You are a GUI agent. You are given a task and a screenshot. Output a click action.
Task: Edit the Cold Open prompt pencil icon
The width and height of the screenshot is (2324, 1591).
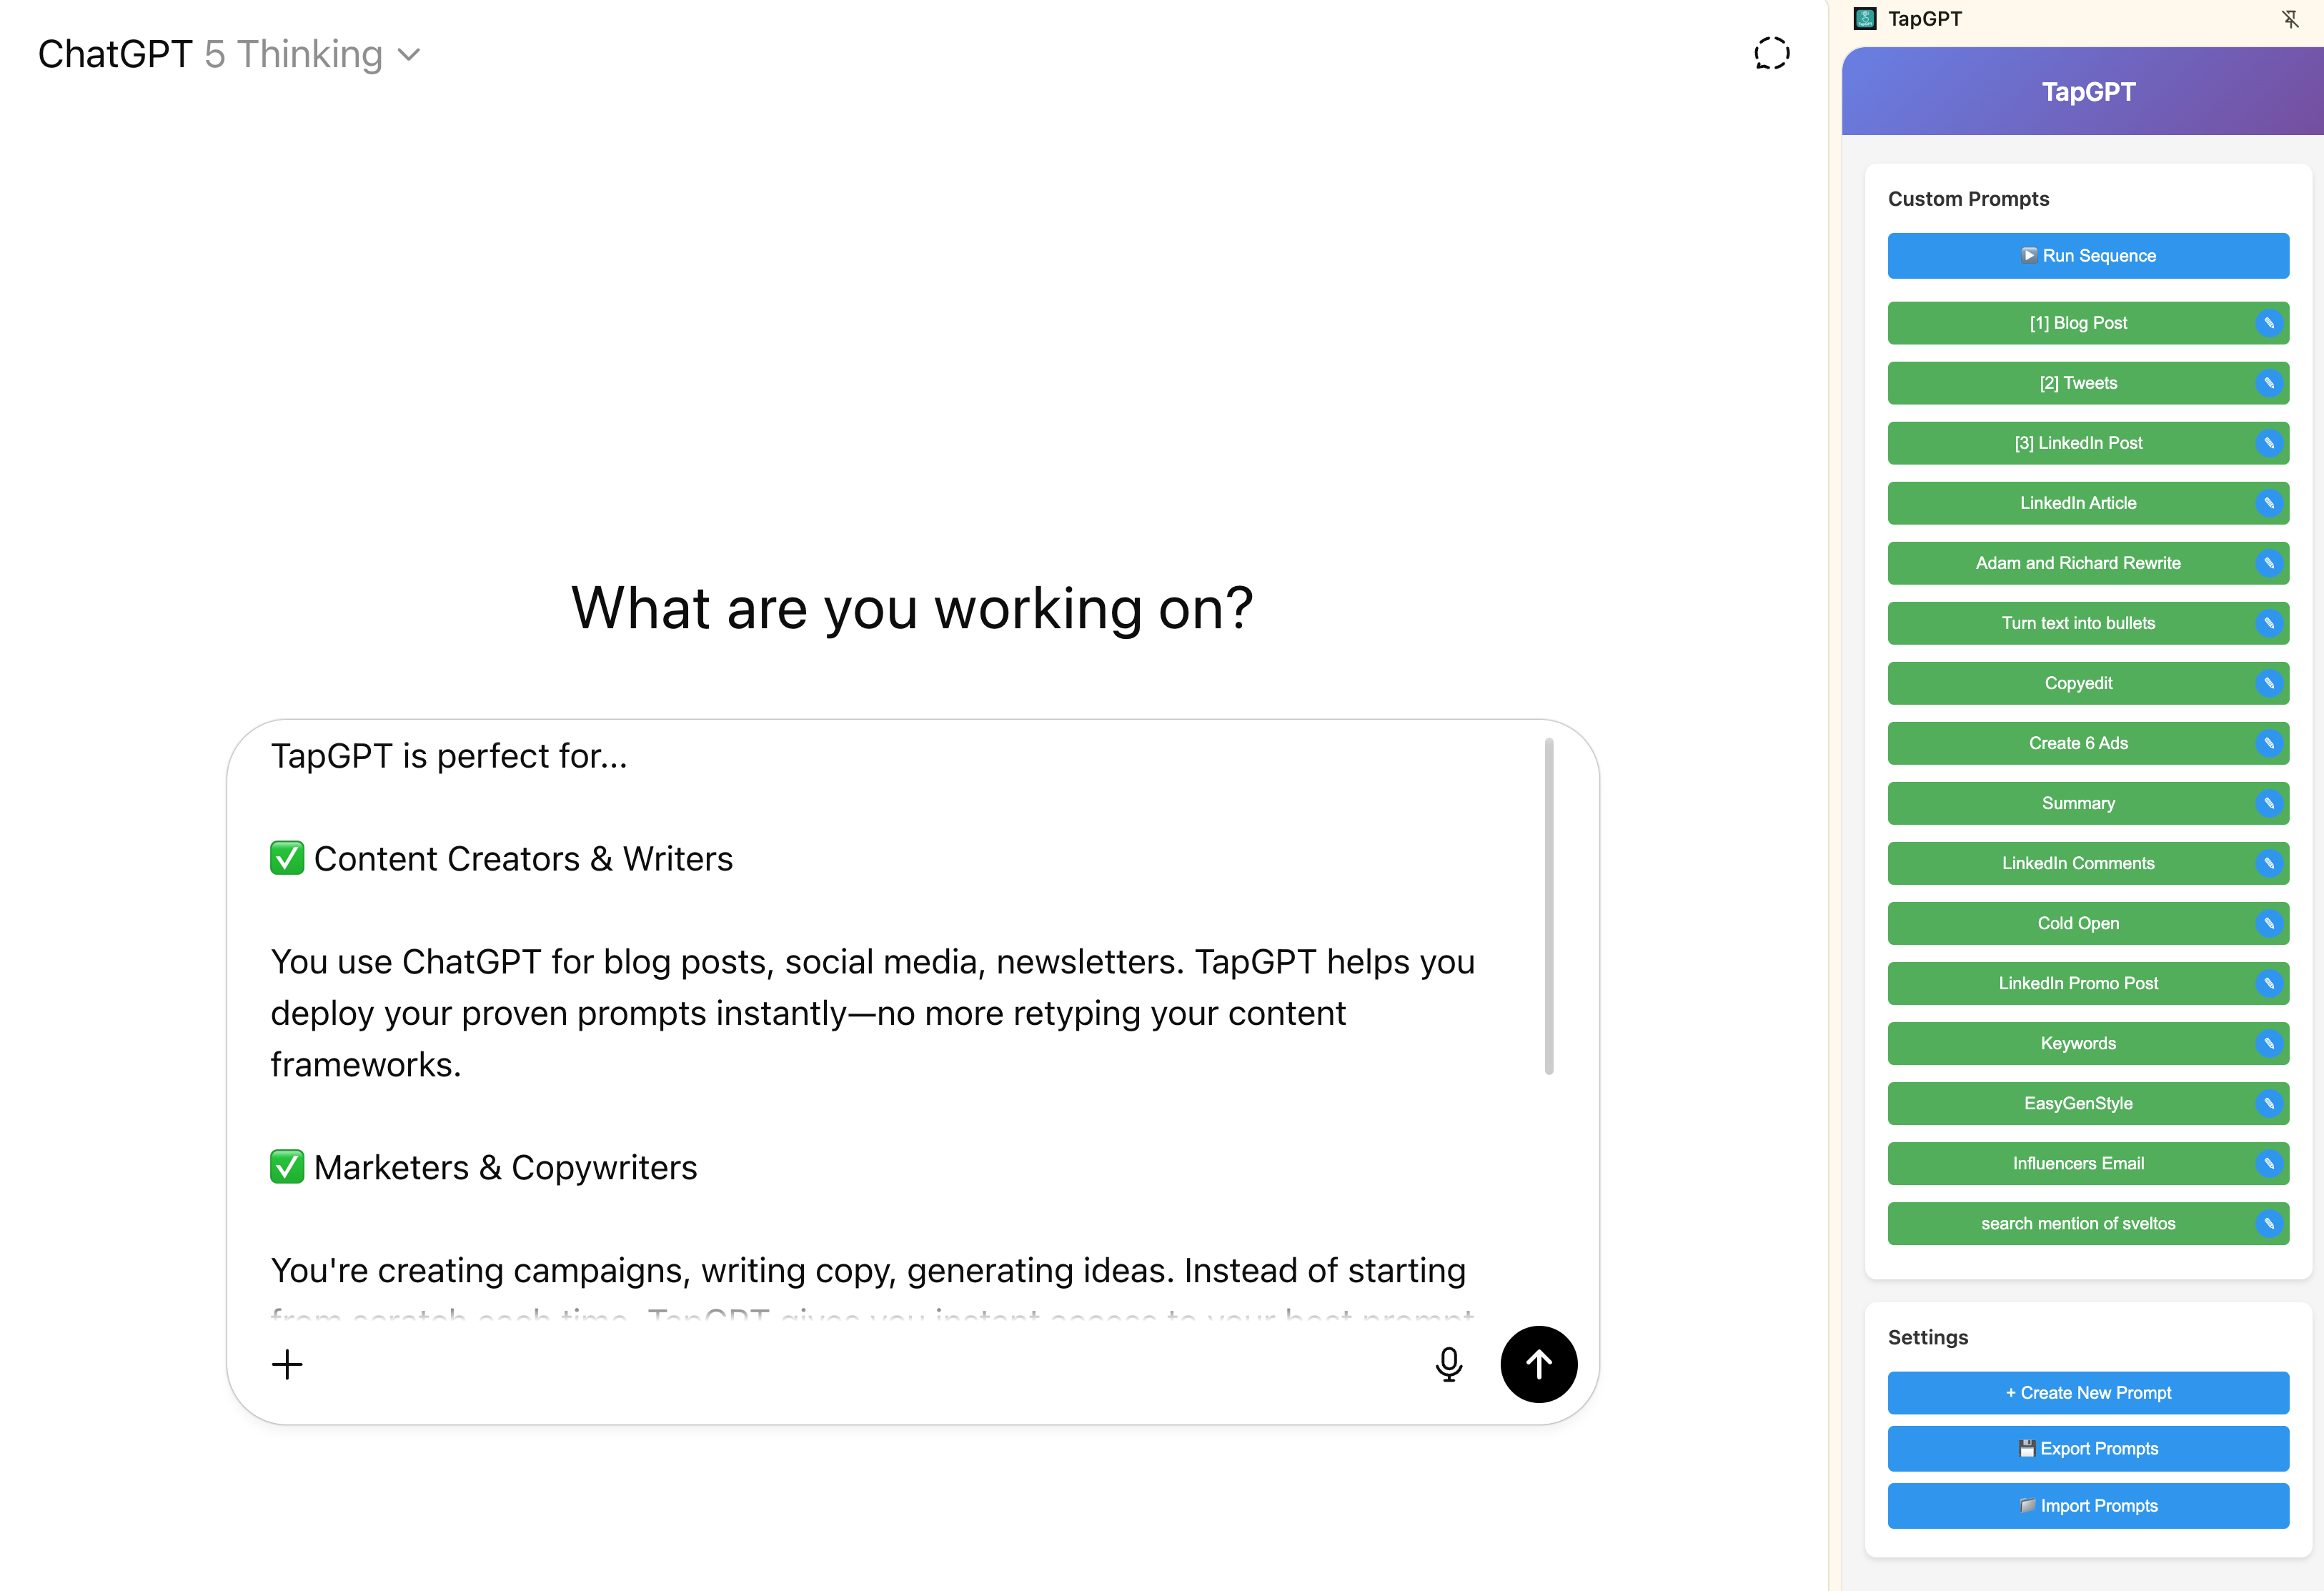[2269, 923]
